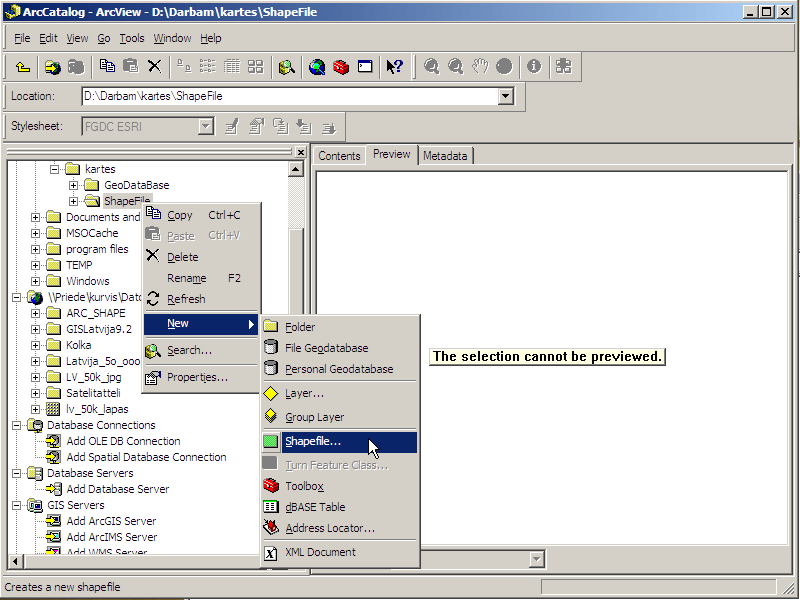Click Add OLE DB Connection

click(x=123, y=441)
